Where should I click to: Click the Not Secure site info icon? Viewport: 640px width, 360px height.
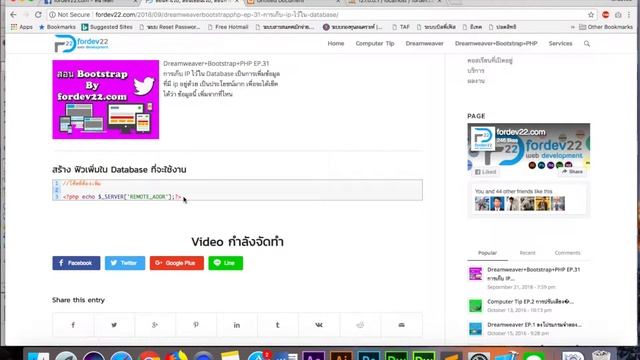pos(52,15)
